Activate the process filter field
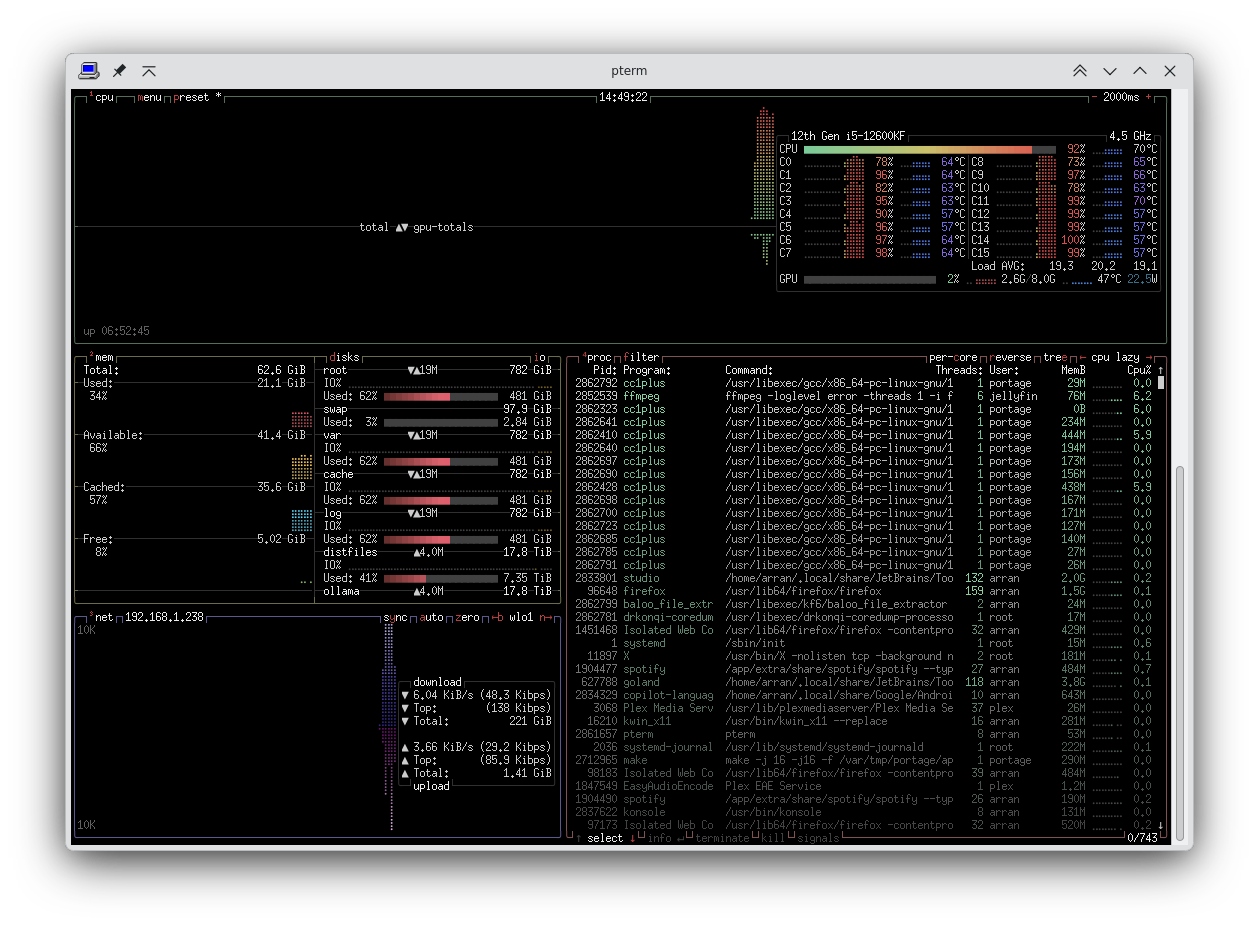1259x928 pixels. 642,357
